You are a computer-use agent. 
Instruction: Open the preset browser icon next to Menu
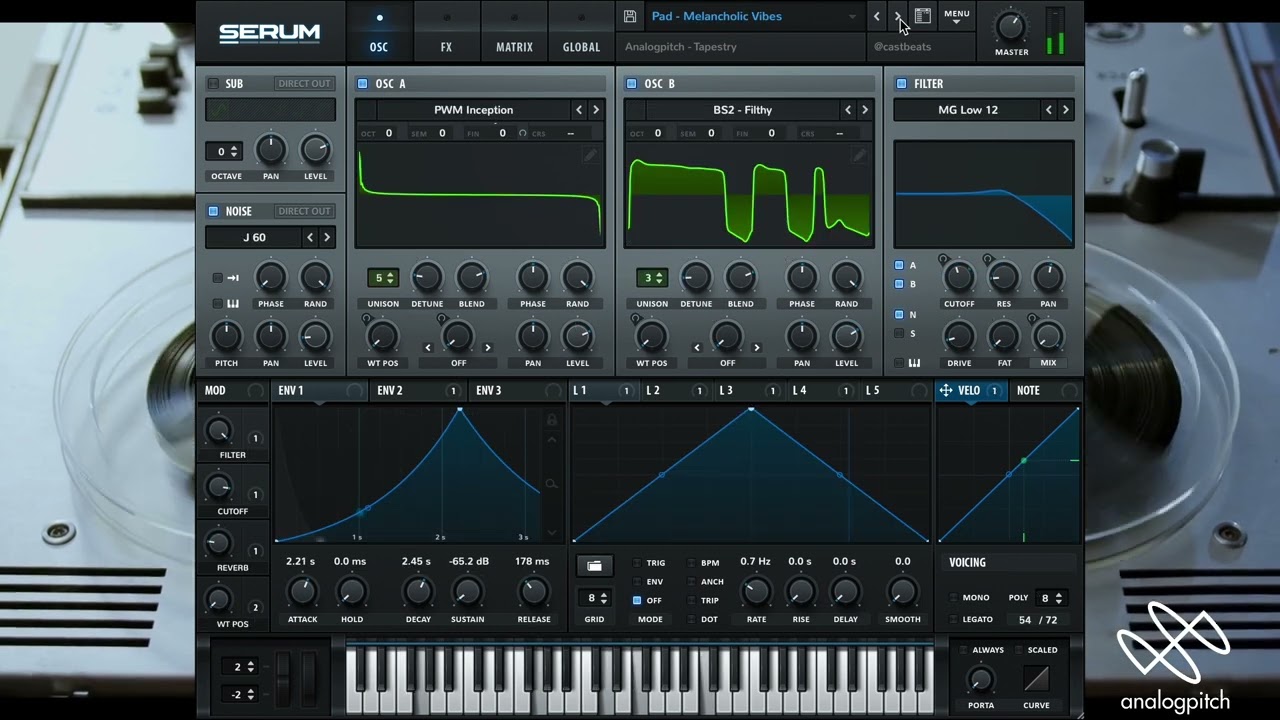(x=922, y=16)
